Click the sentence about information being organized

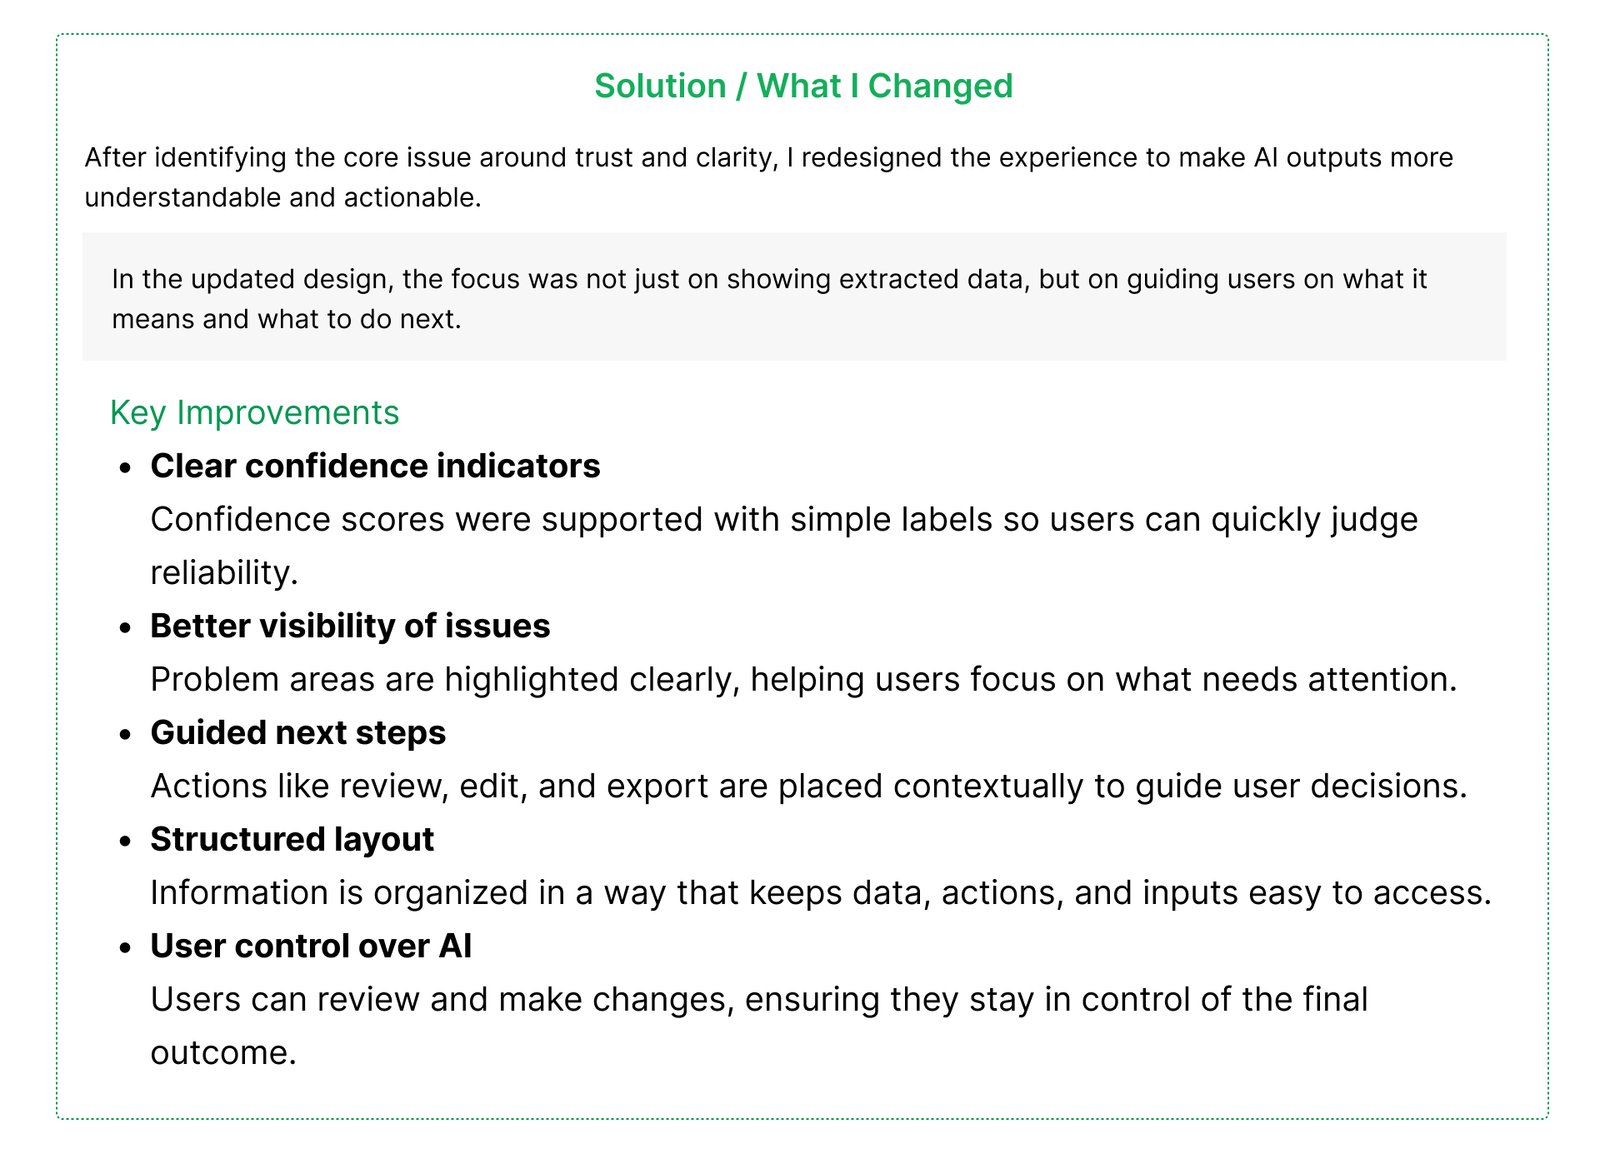tap(820, 893)
